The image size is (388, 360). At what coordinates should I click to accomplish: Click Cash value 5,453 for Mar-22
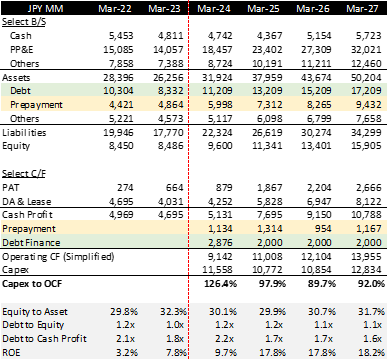[121, 36]
